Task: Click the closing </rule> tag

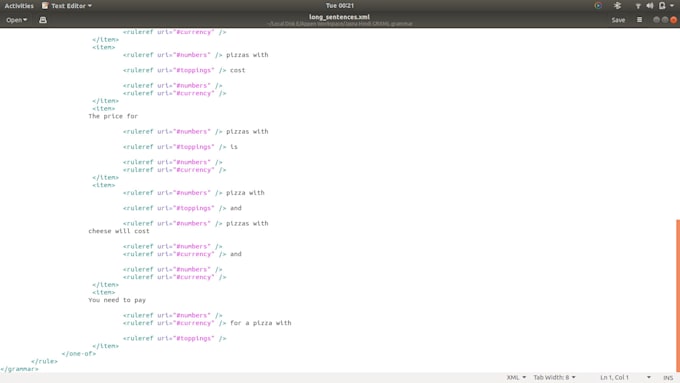Action: click(44, 361)
